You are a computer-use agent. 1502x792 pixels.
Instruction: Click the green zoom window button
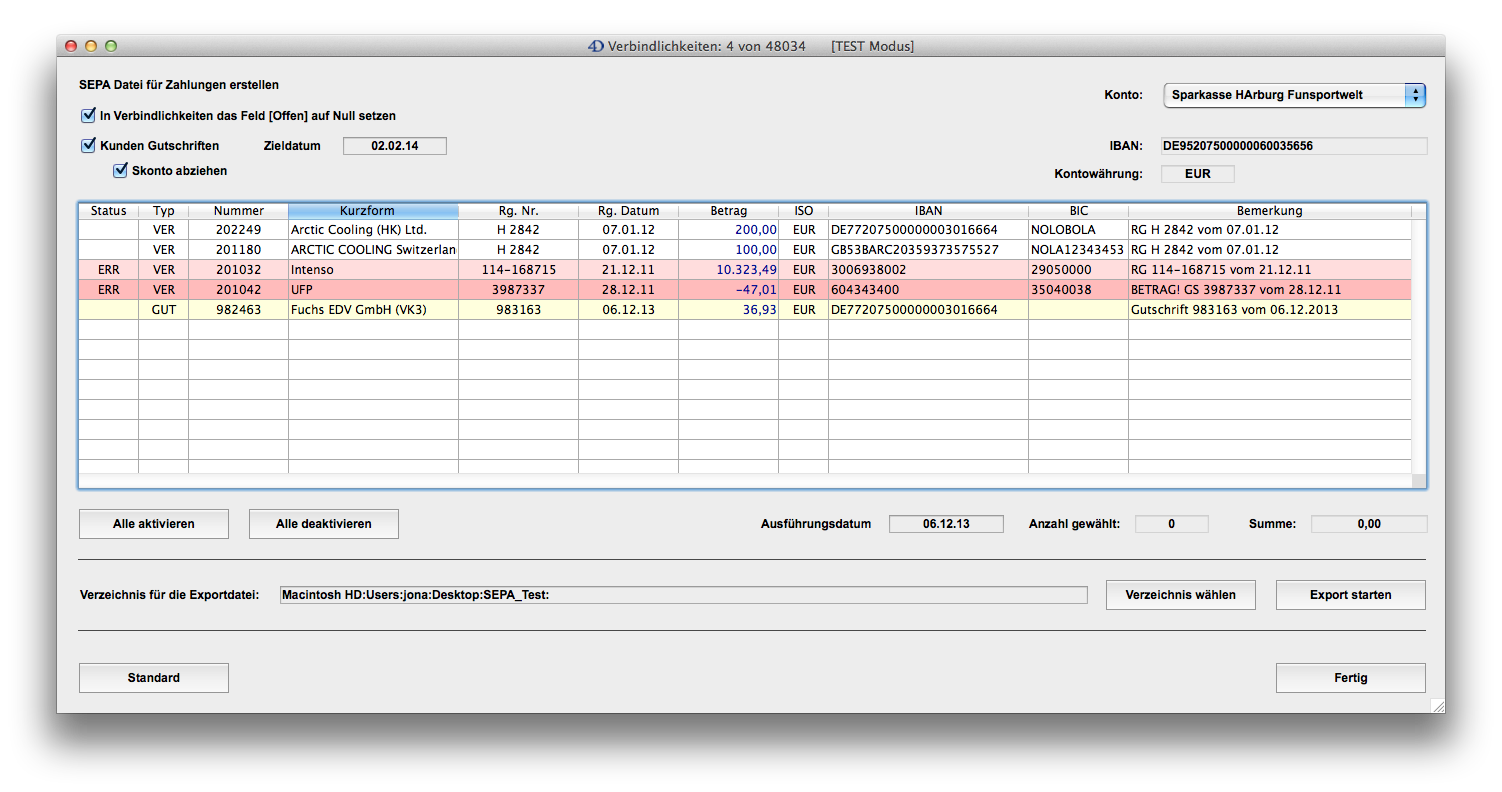111,46
